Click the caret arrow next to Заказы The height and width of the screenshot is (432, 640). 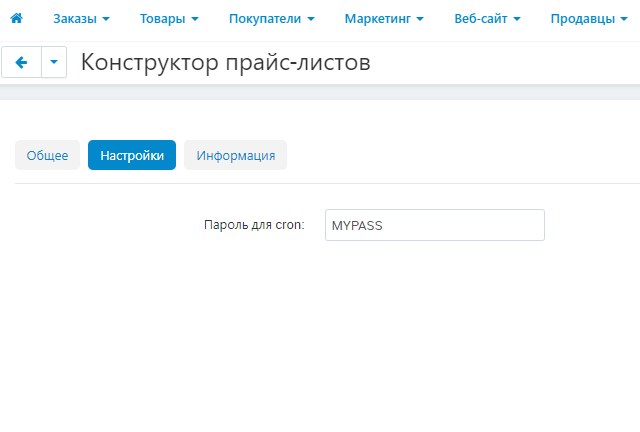pos(106,20)
